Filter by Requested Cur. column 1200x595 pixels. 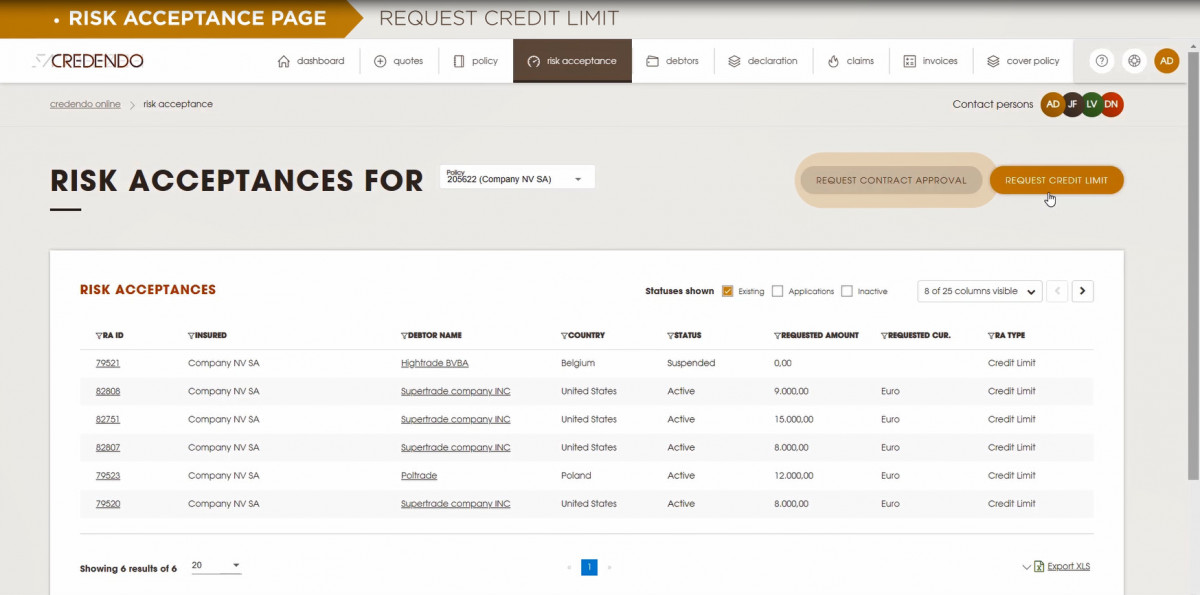coord(884,336)
